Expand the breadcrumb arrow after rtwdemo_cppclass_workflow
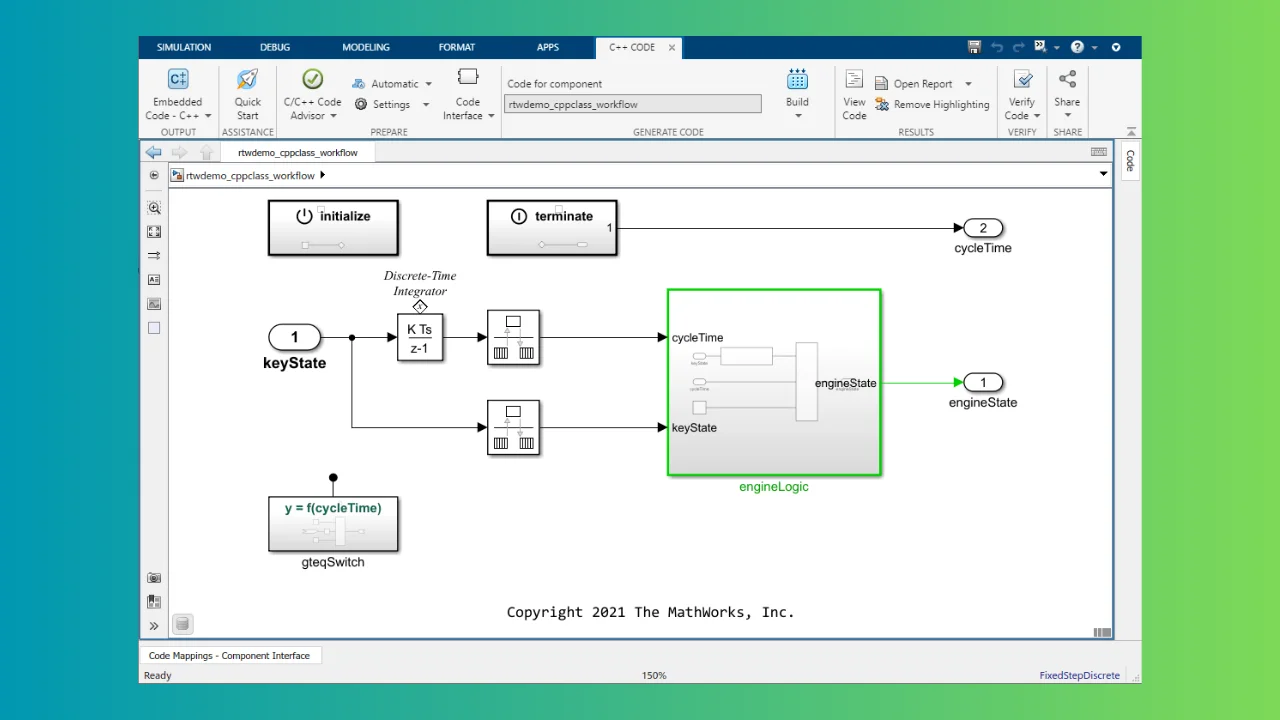This screenshot has height=720, width=1280. [x=322, y=175]
